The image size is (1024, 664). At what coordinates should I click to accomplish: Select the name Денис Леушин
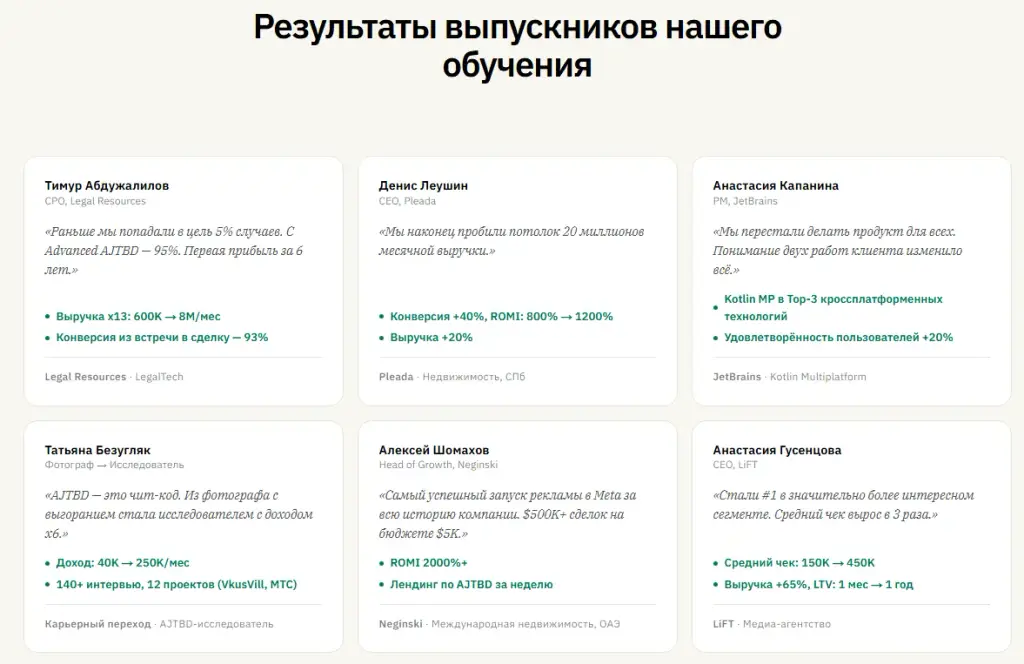point(423,185)
